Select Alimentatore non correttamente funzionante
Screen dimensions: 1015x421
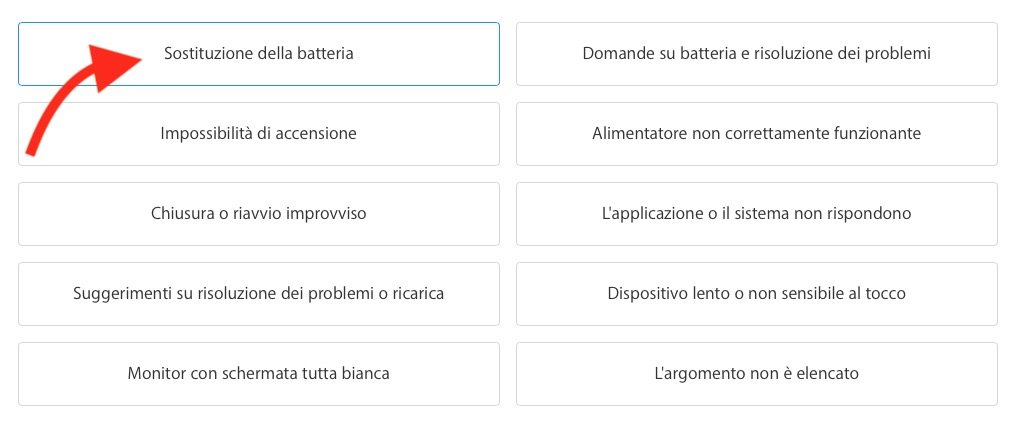756,134
